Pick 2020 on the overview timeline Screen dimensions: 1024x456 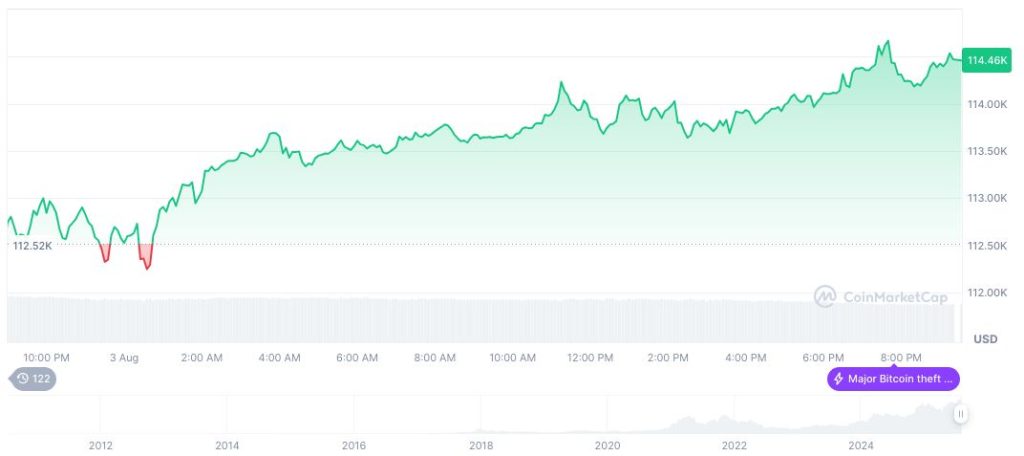pyautogui.click(x=607, y=445)
